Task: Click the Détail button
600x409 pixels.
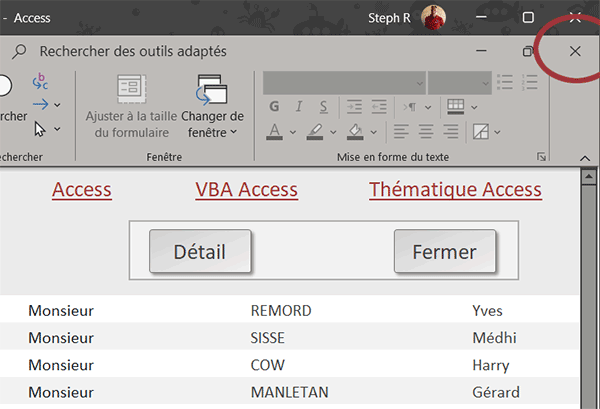Action: (x=200, y=251)
